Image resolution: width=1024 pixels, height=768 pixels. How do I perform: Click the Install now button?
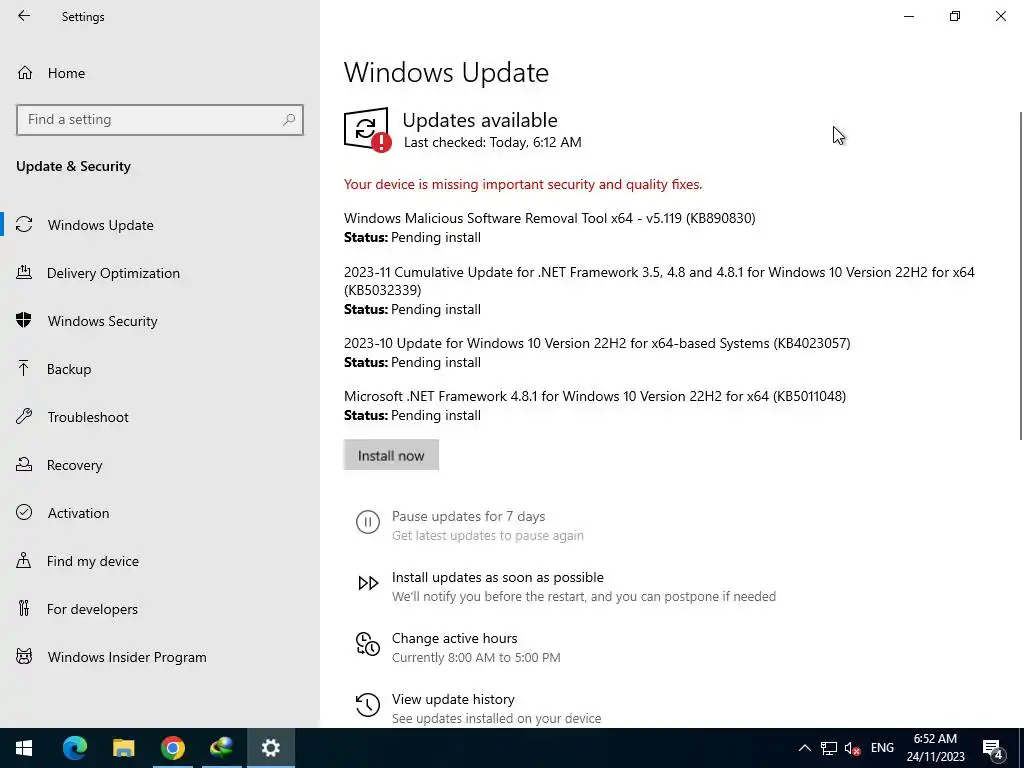click(391, 455)
